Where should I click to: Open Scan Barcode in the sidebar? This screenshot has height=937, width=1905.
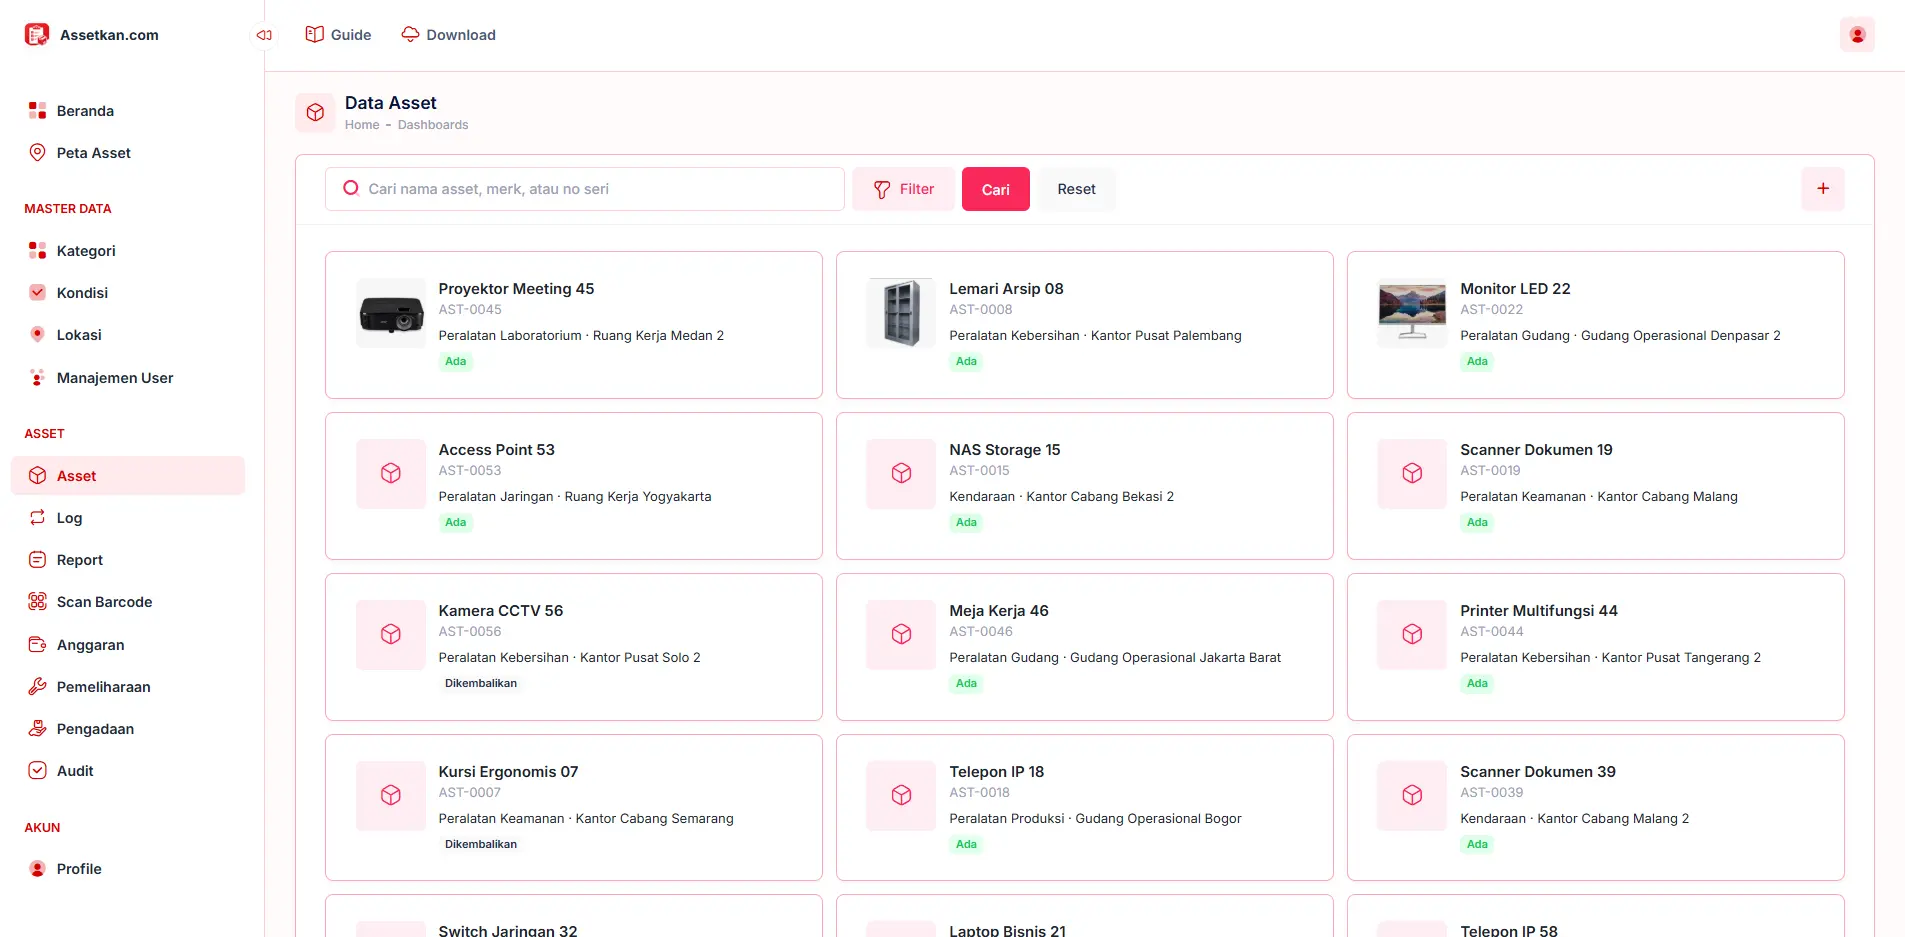coord(128,602)
